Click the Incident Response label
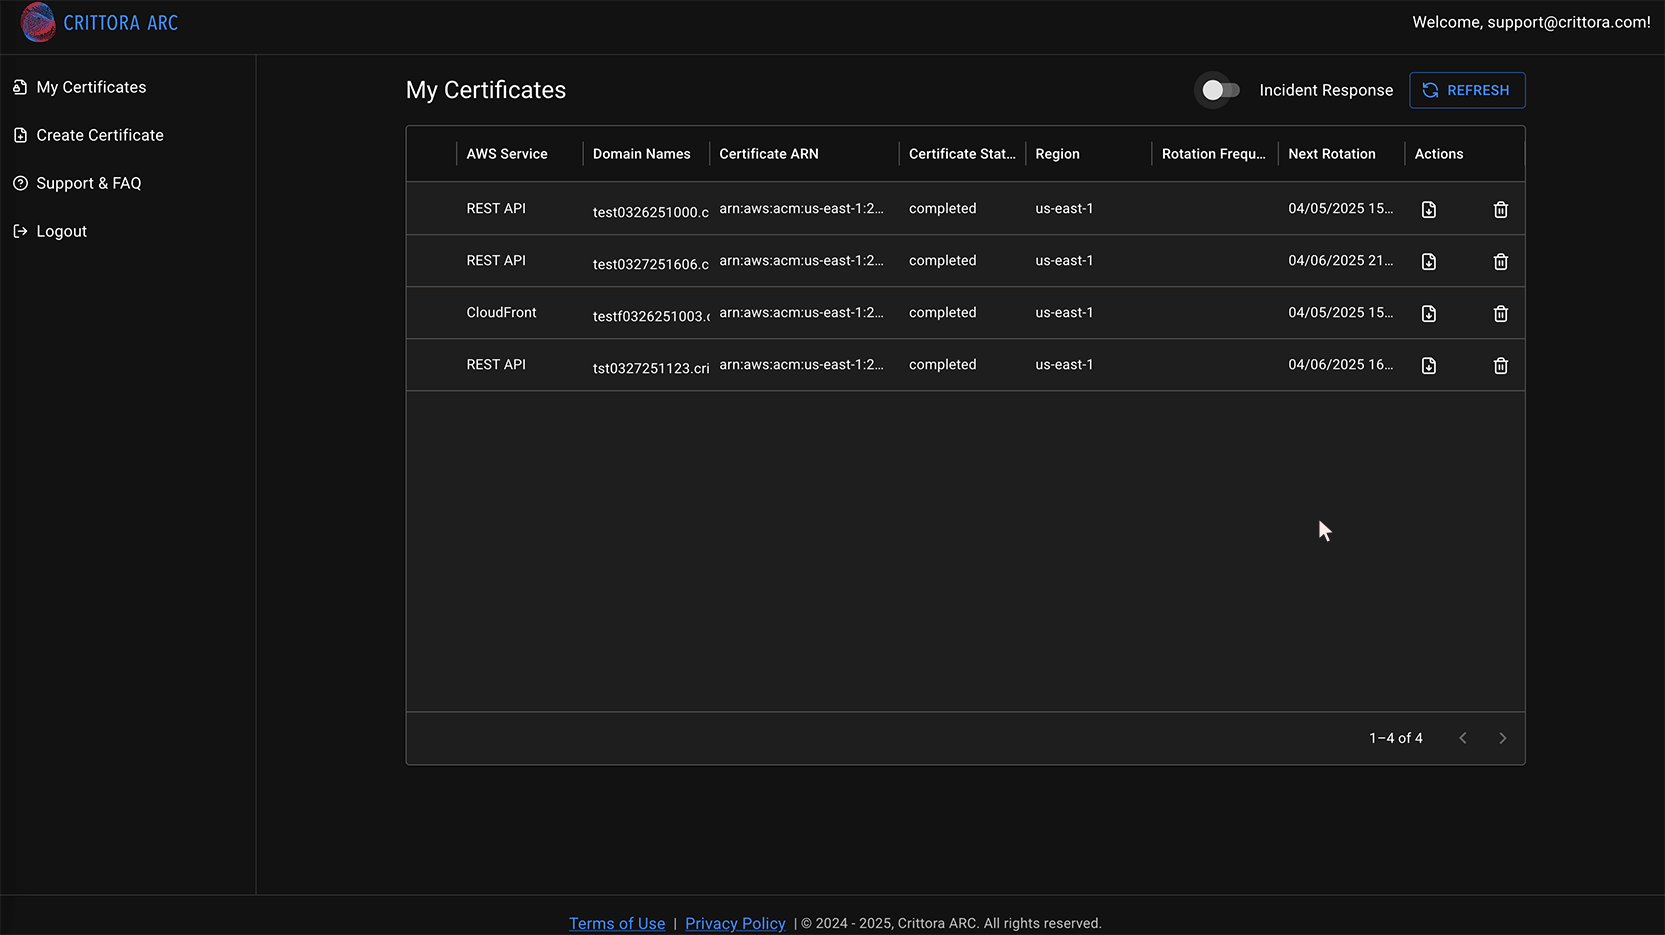 [x=1326, y=90]
